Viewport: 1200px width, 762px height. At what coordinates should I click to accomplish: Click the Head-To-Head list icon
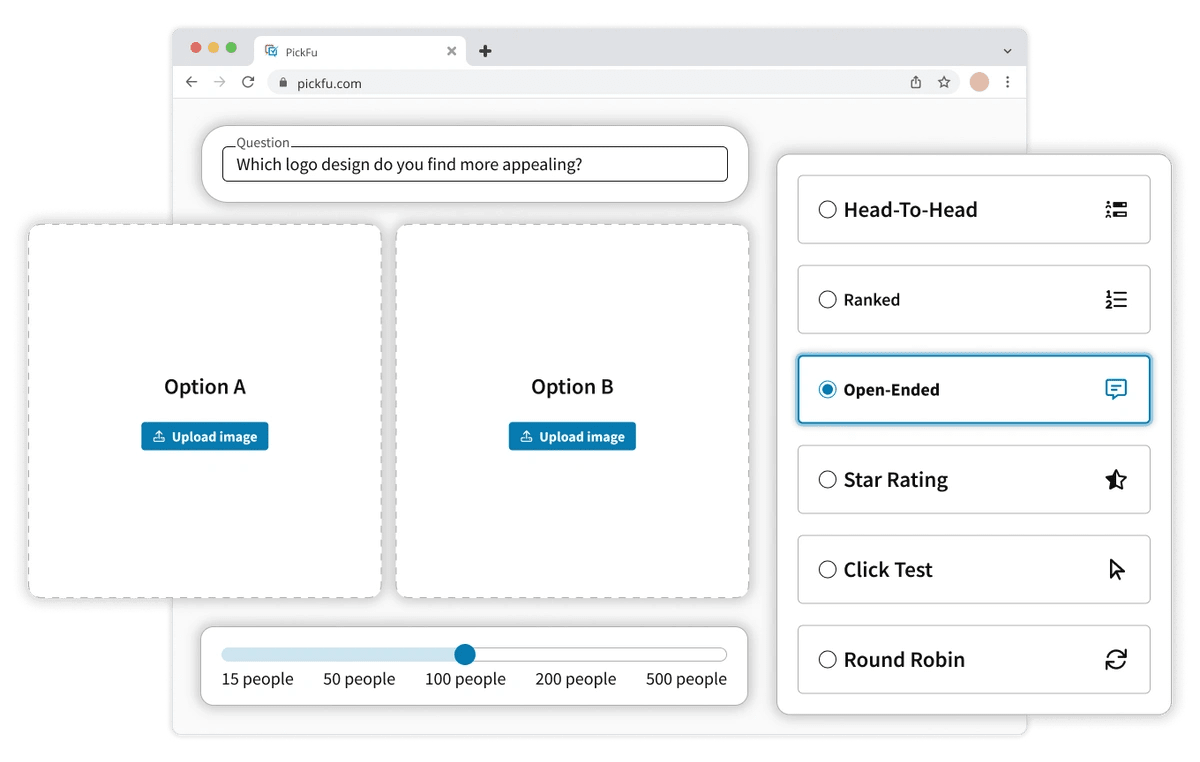(1116, 210)
